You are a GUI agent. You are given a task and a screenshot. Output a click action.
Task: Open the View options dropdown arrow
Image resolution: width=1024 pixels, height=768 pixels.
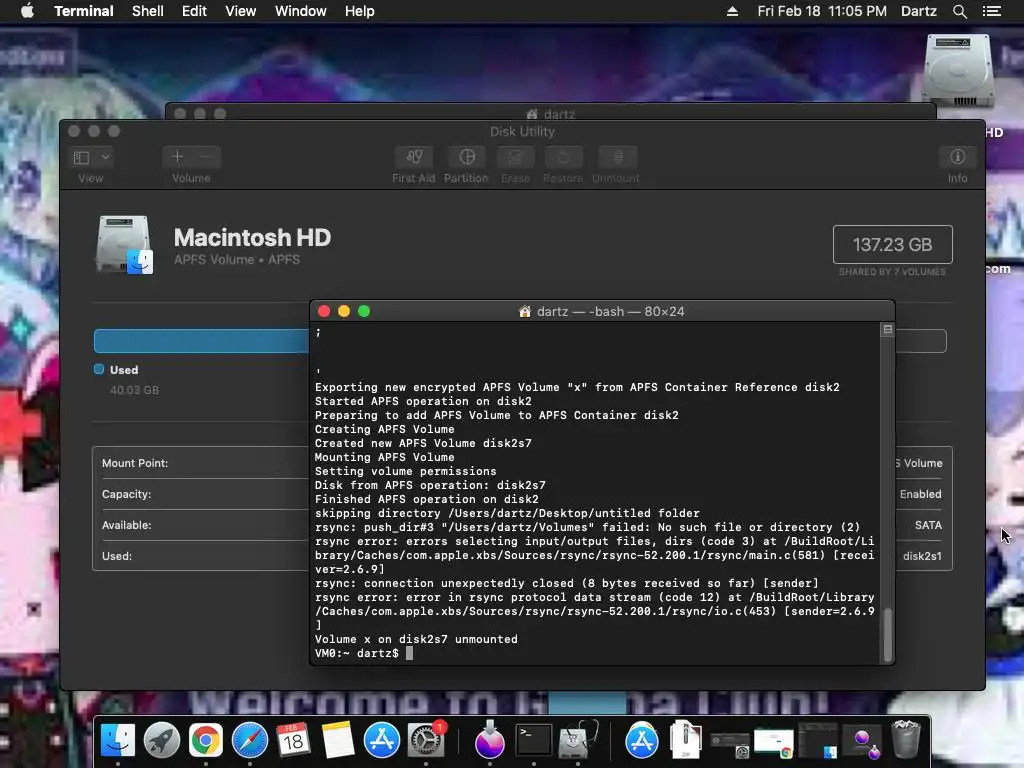(105, 157)
